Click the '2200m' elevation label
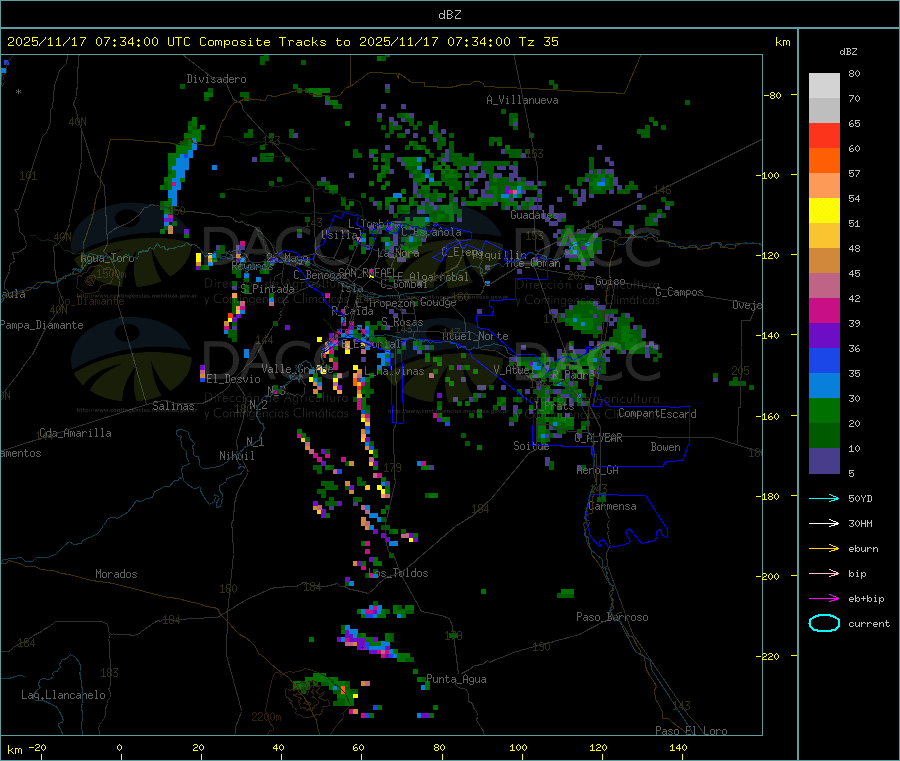 point(266,717)
